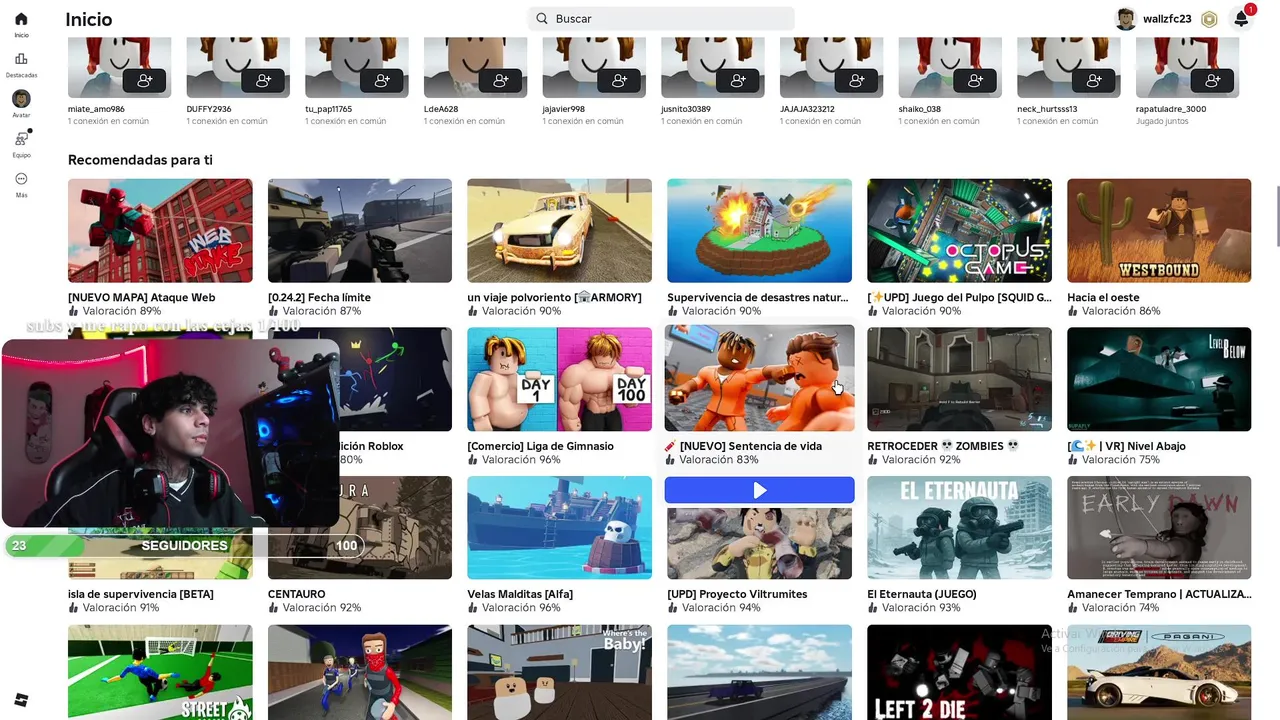Open [NUEVO MAPA] Ataque Web game title
The image size is (1280, 720).
coord(141,297)
